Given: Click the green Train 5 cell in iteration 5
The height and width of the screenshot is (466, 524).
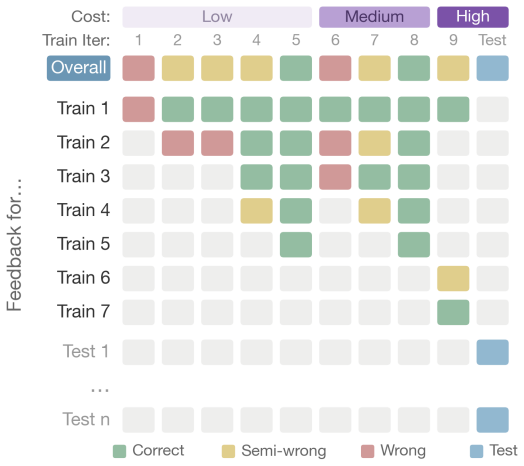Looking at the screenshot, I should (x=296, y=244).
